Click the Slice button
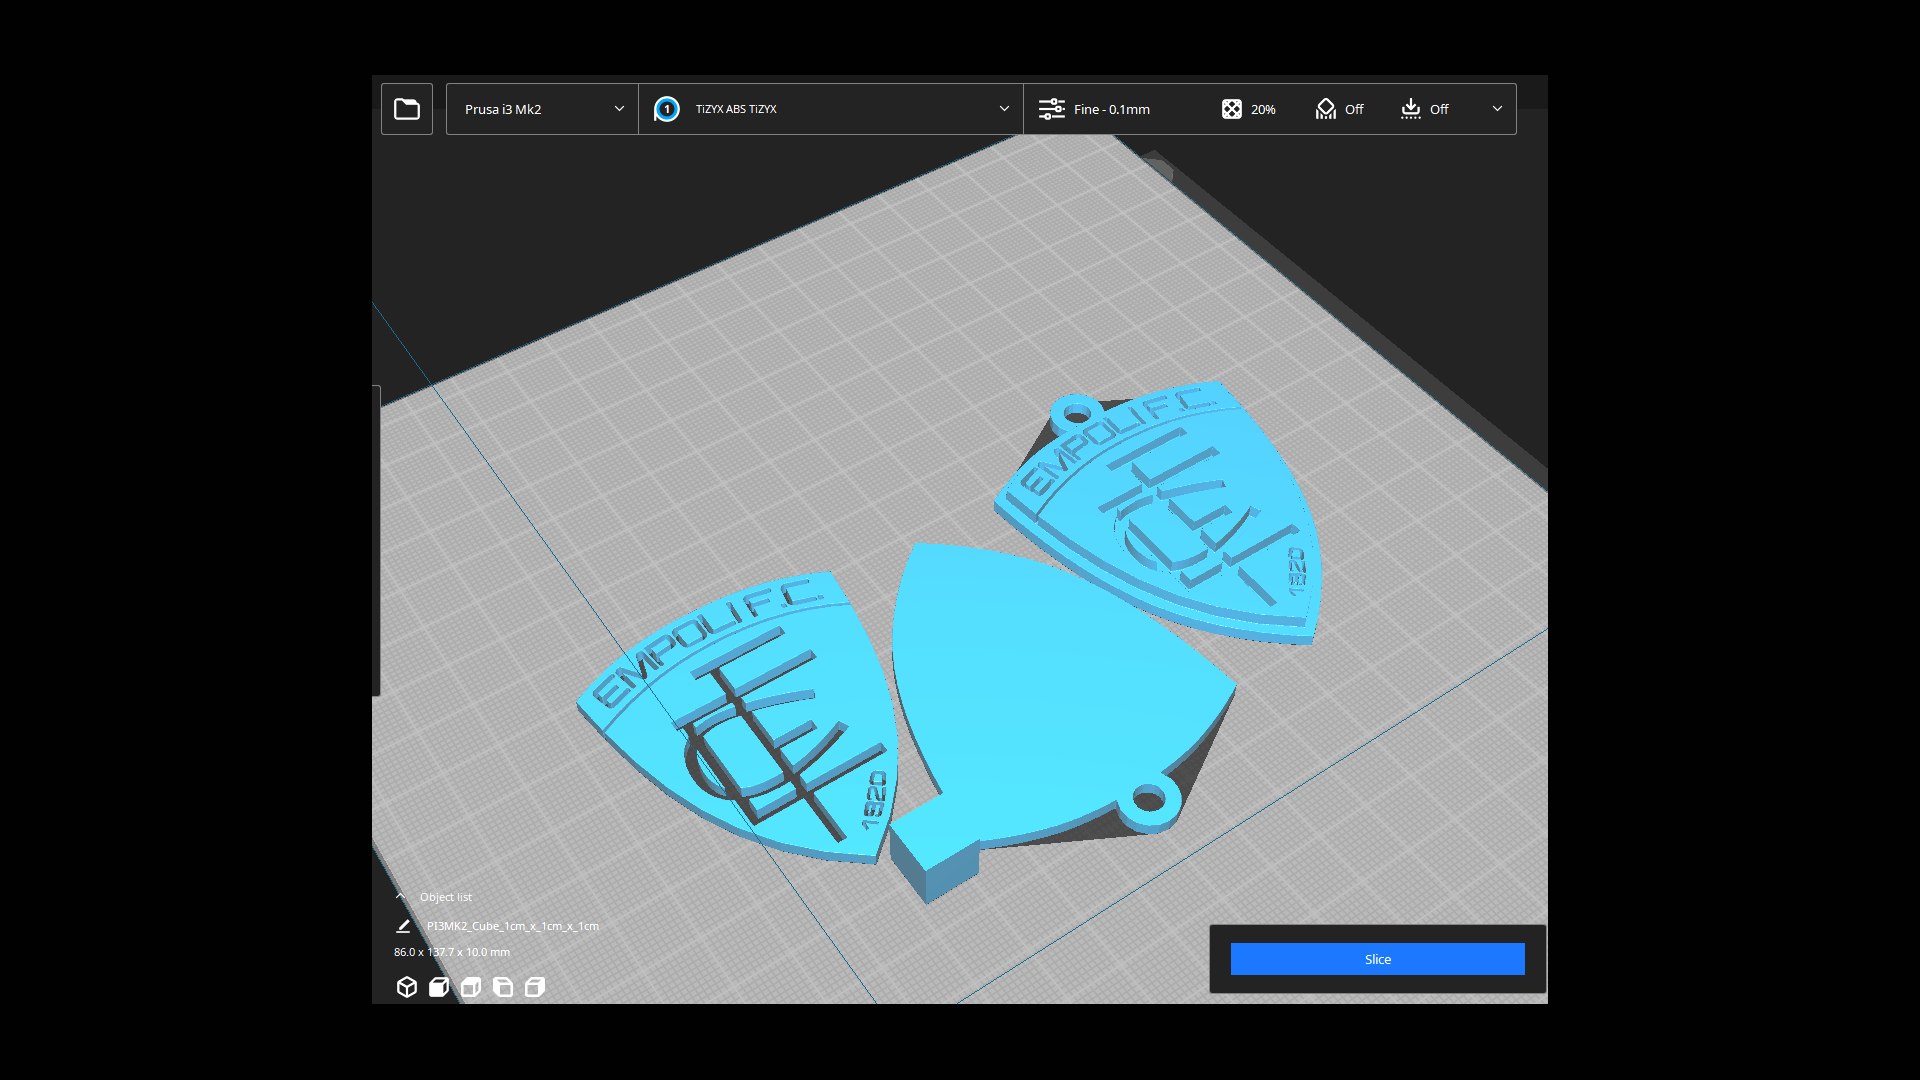The width and height of the screenshot is (1920, 1080). coord(1377,959)
